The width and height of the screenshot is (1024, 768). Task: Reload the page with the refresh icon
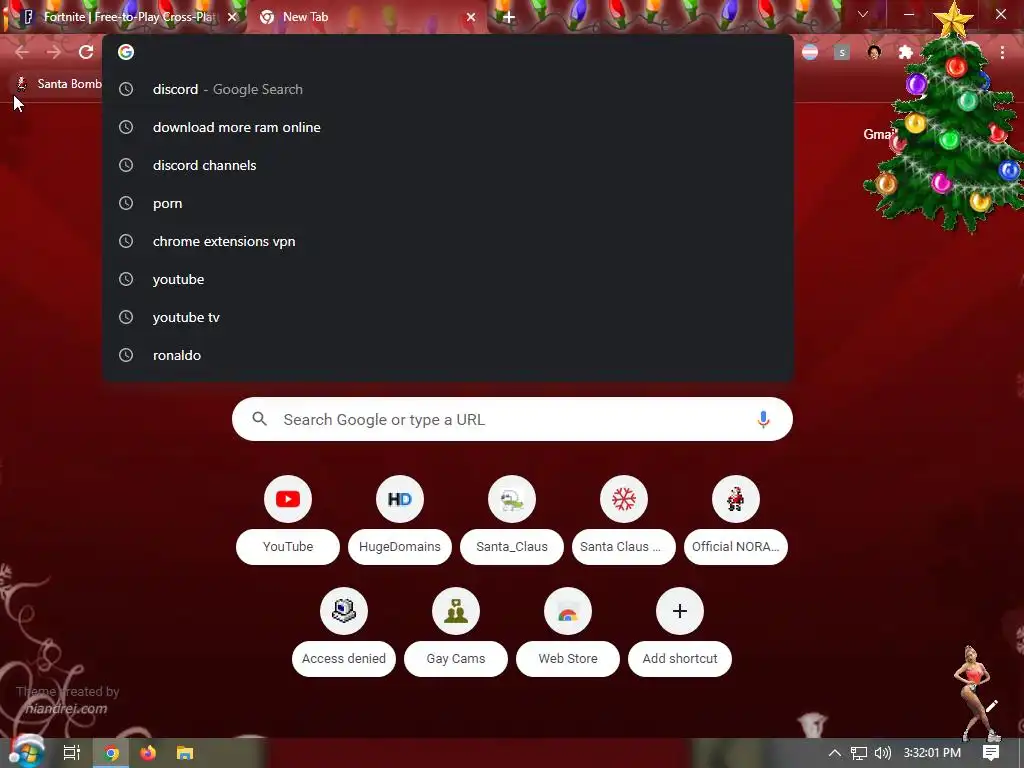86,52
